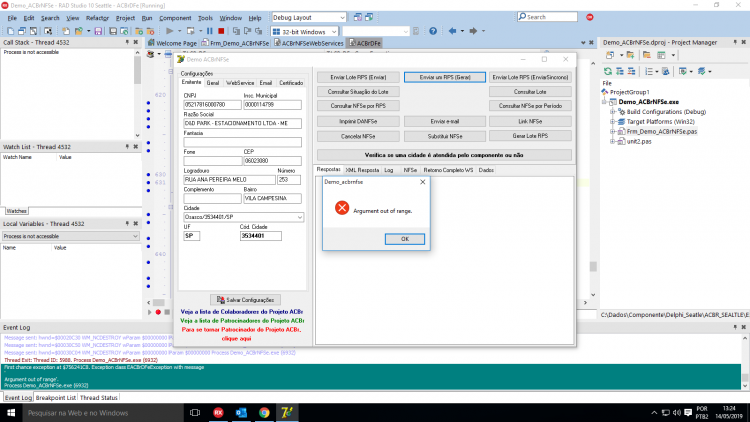Open the Refactor menu

pyautogui.click(x=97, y=18)
